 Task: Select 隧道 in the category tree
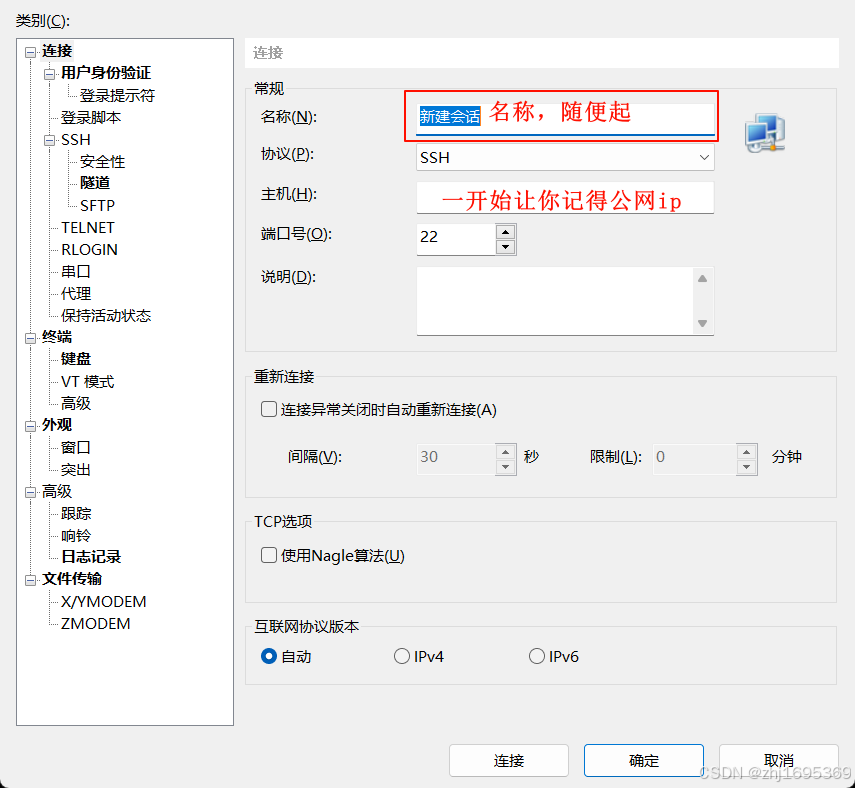(95, 183)
